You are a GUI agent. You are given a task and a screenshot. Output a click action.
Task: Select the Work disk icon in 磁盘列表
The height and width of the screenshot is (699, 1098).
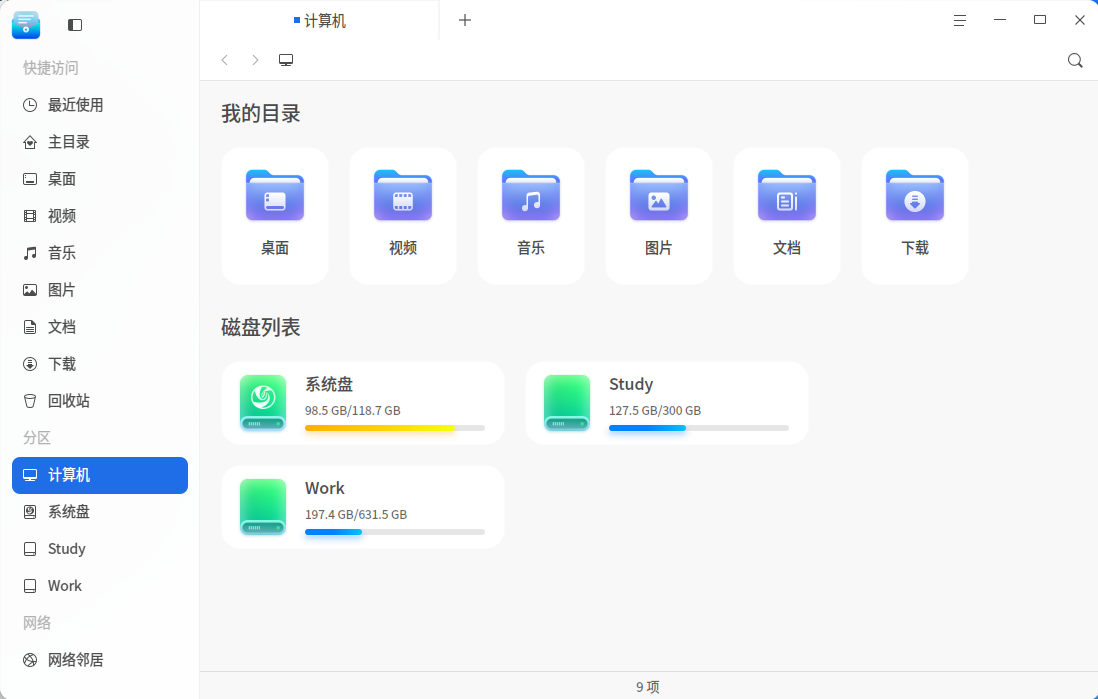263,507
